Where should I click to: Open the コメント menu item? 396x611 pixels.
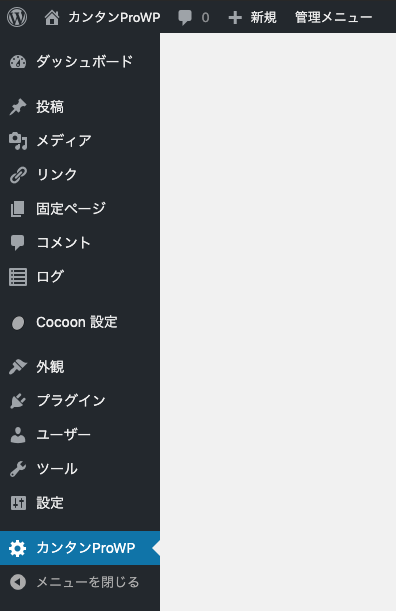[80, 243]
